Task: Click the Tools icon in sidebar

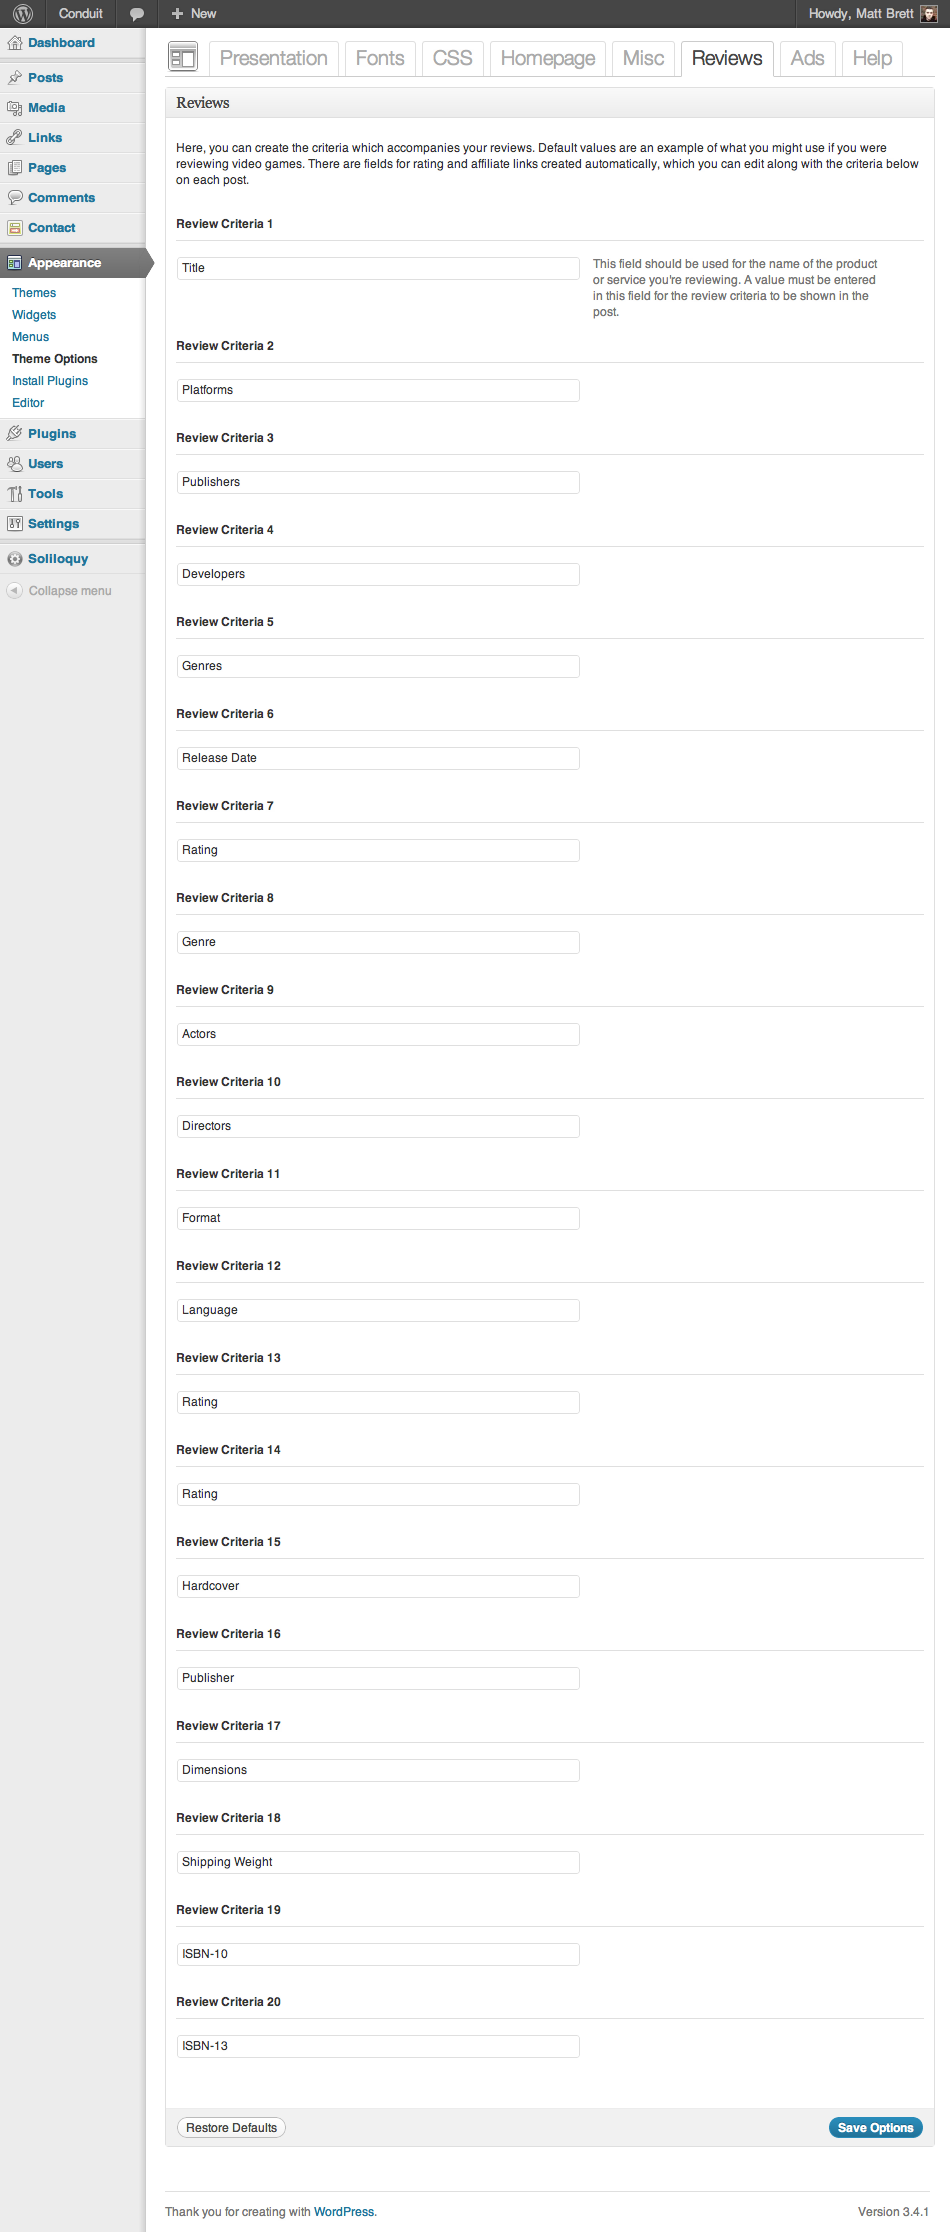Action: click(15, 494)
